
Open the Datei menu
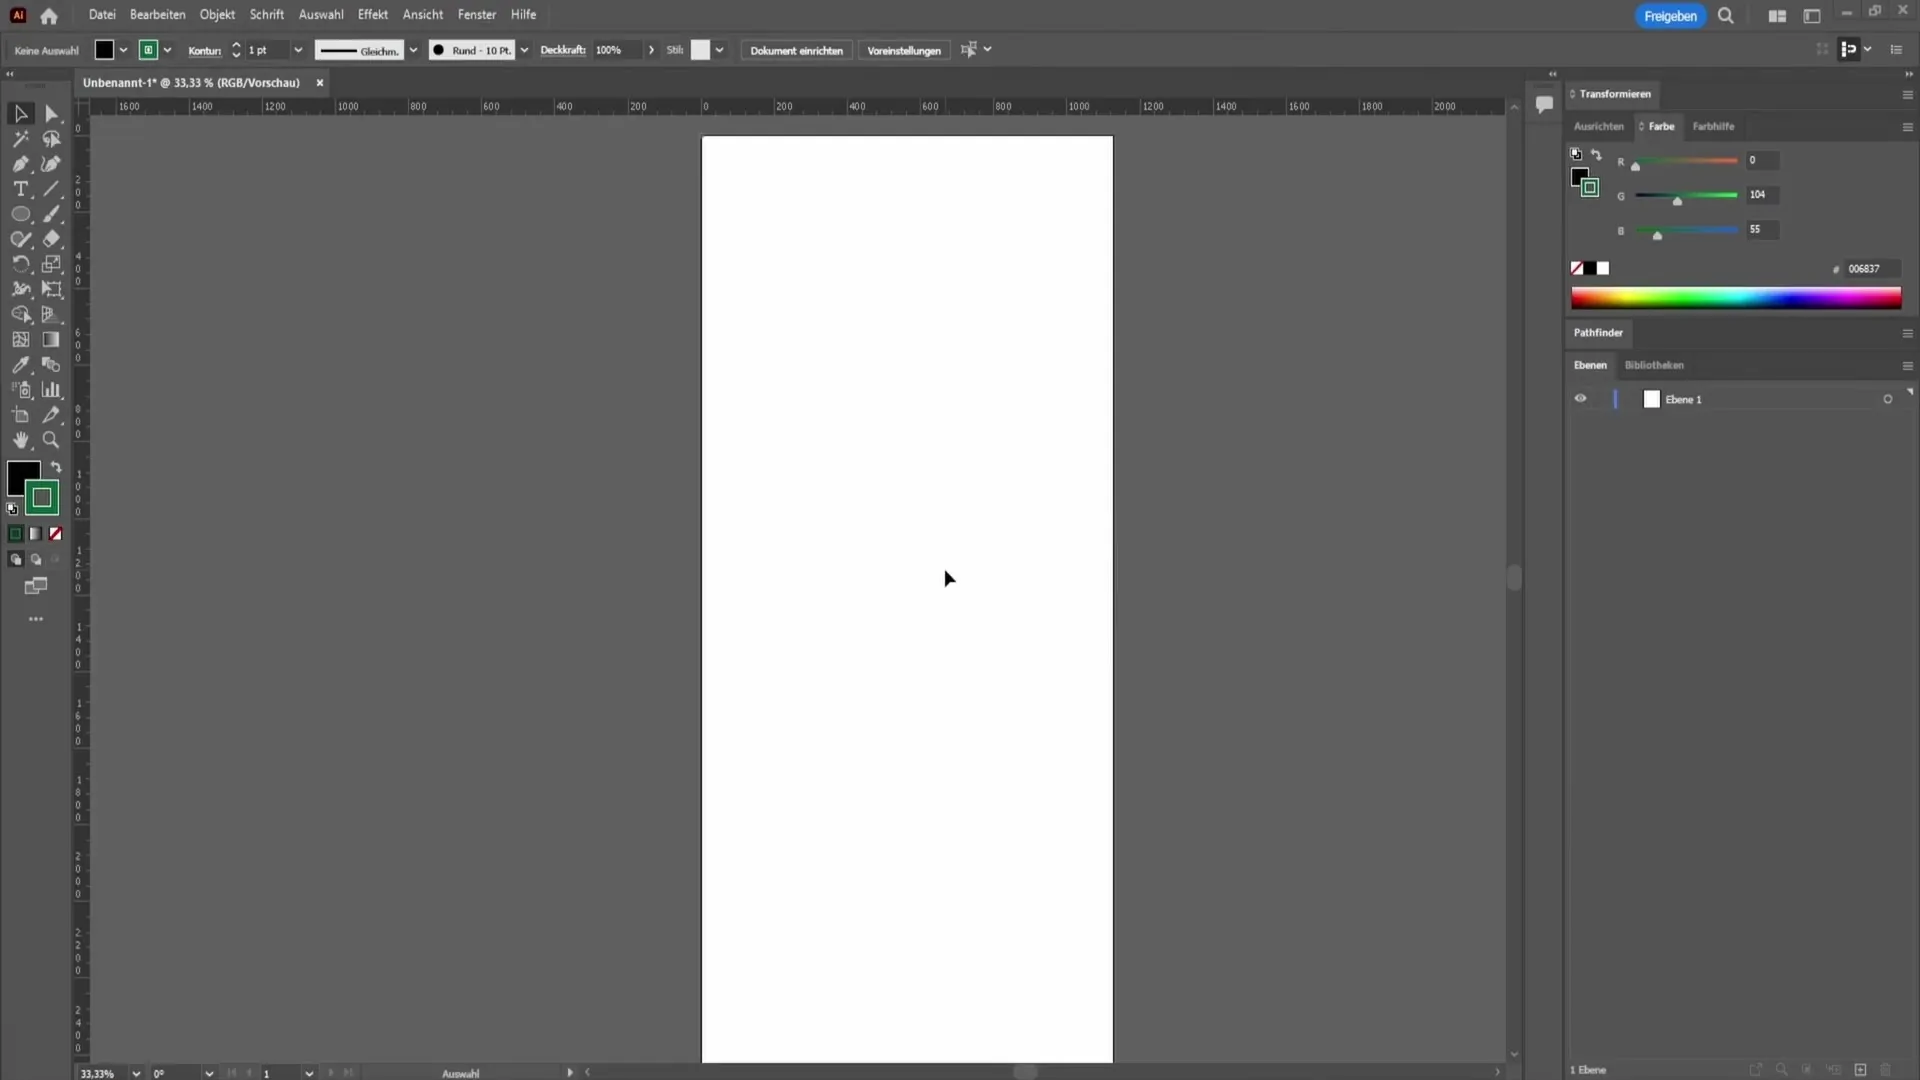click(x=102, y=15)
